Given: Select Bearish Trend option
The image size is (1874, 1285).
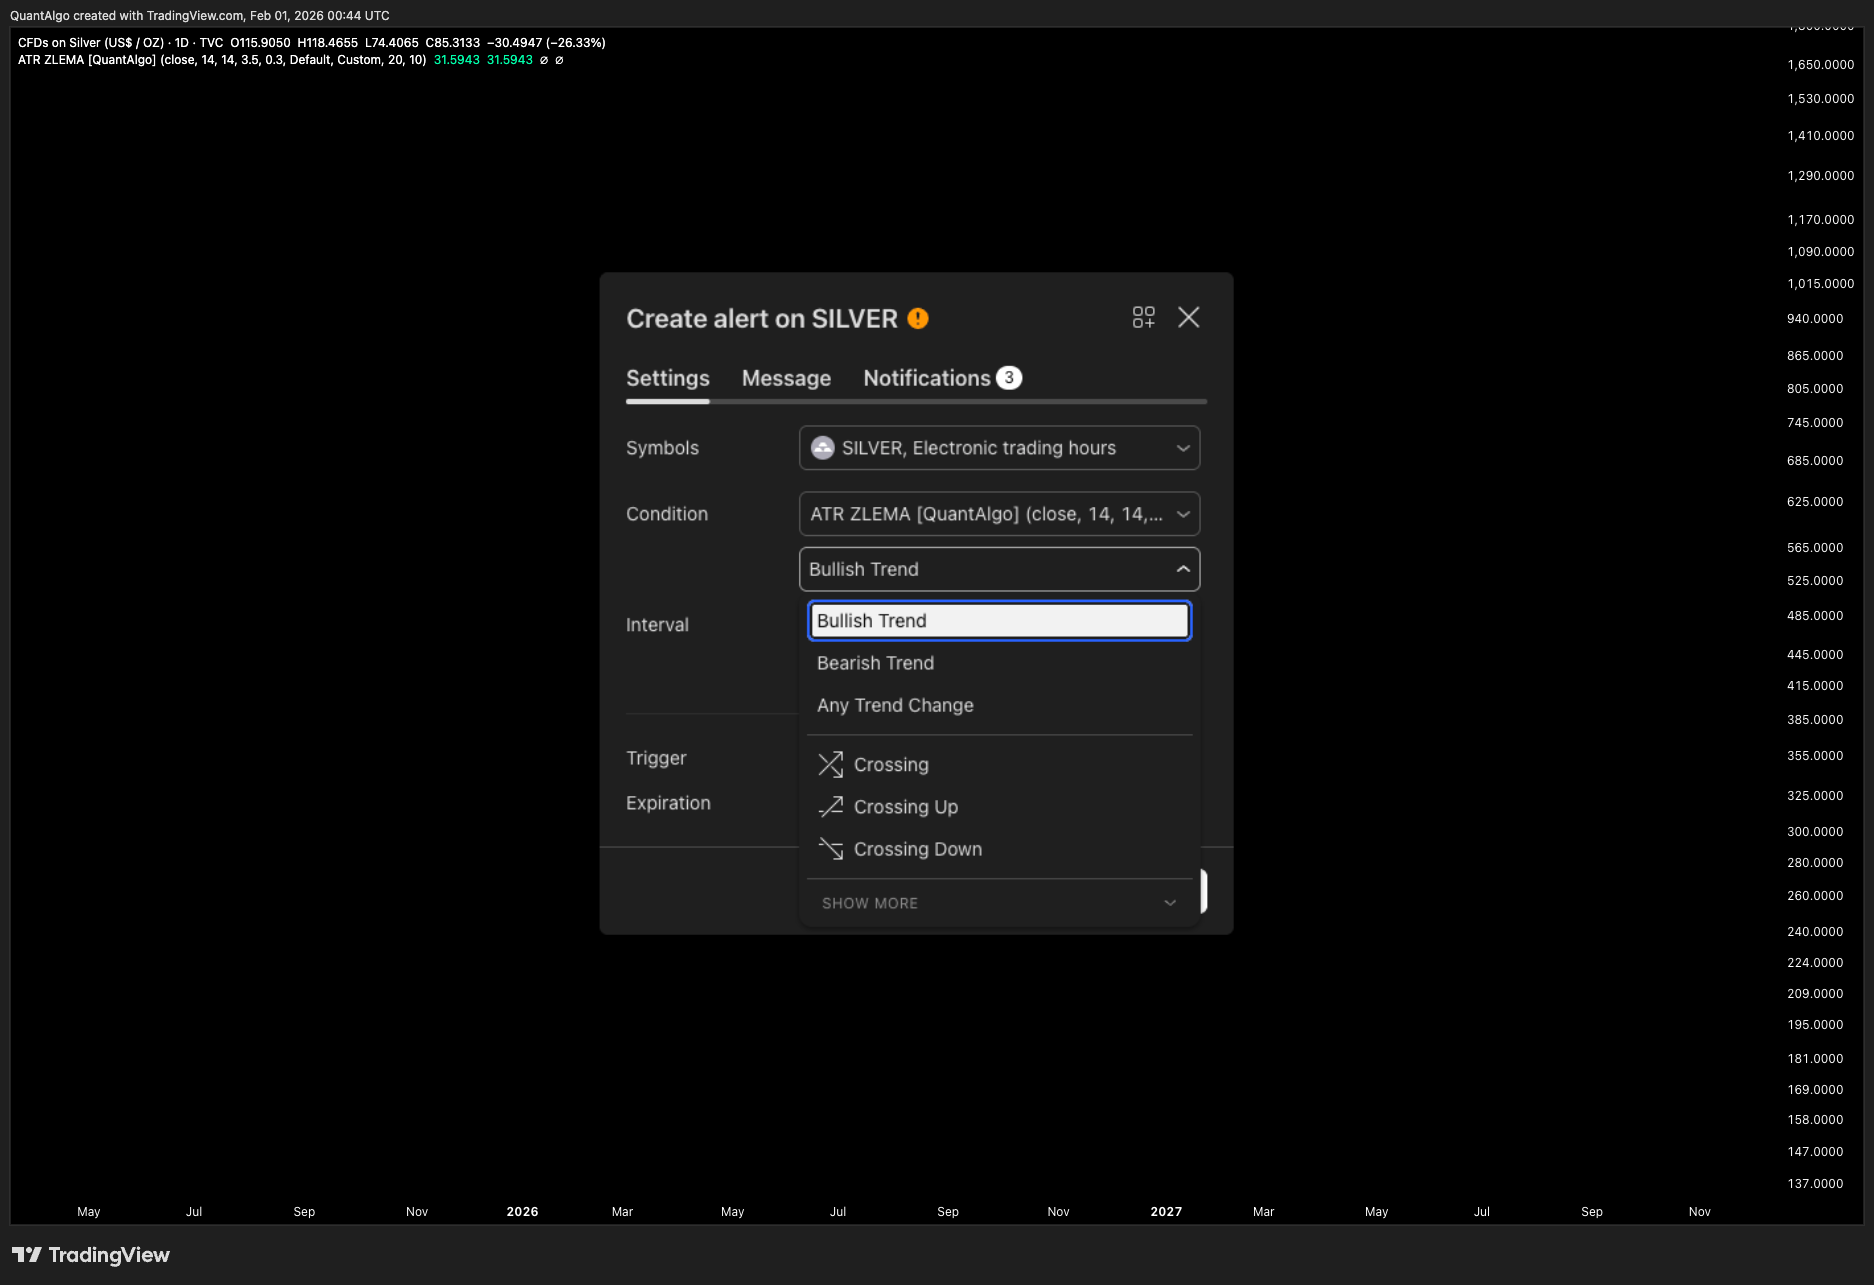Looking at the screenshot, I should coord(999,663).
